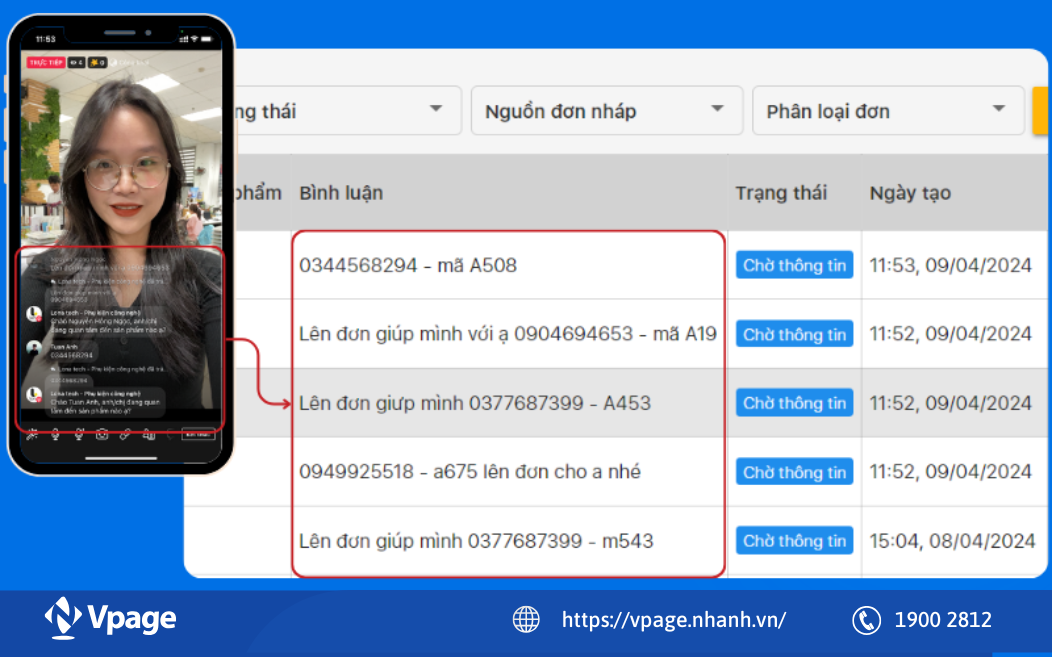Image resolution: width=1052 pixels, height=657 pixels.
Task: Tap the 11:53 clock in phone status bar
Action: [x=46, y=39]
